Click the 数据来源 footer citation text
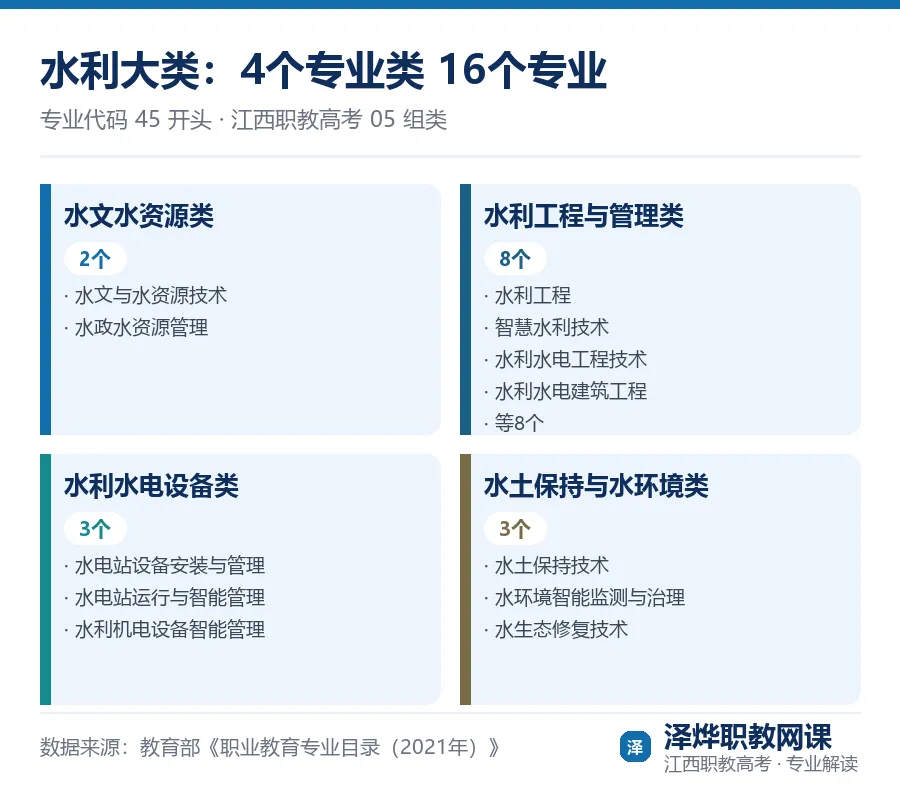 pos(270,748)
